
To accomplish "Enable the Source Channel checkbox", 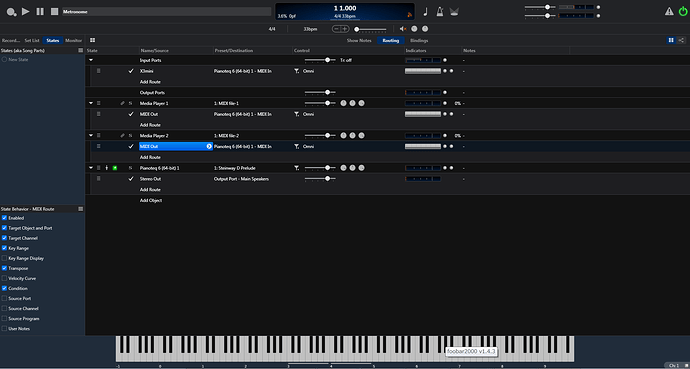I will (4, 309).
